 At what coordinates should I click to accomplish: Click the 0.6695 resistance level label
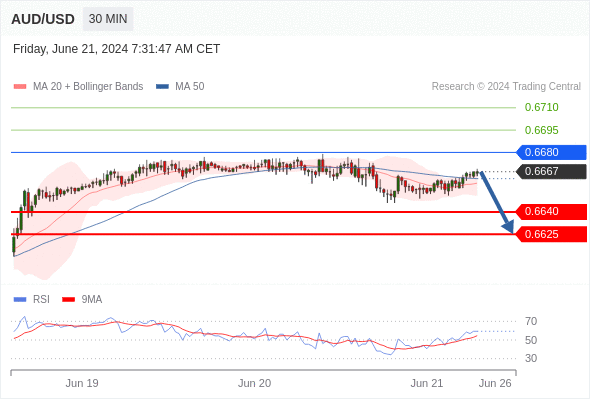[x=541, y=130]
